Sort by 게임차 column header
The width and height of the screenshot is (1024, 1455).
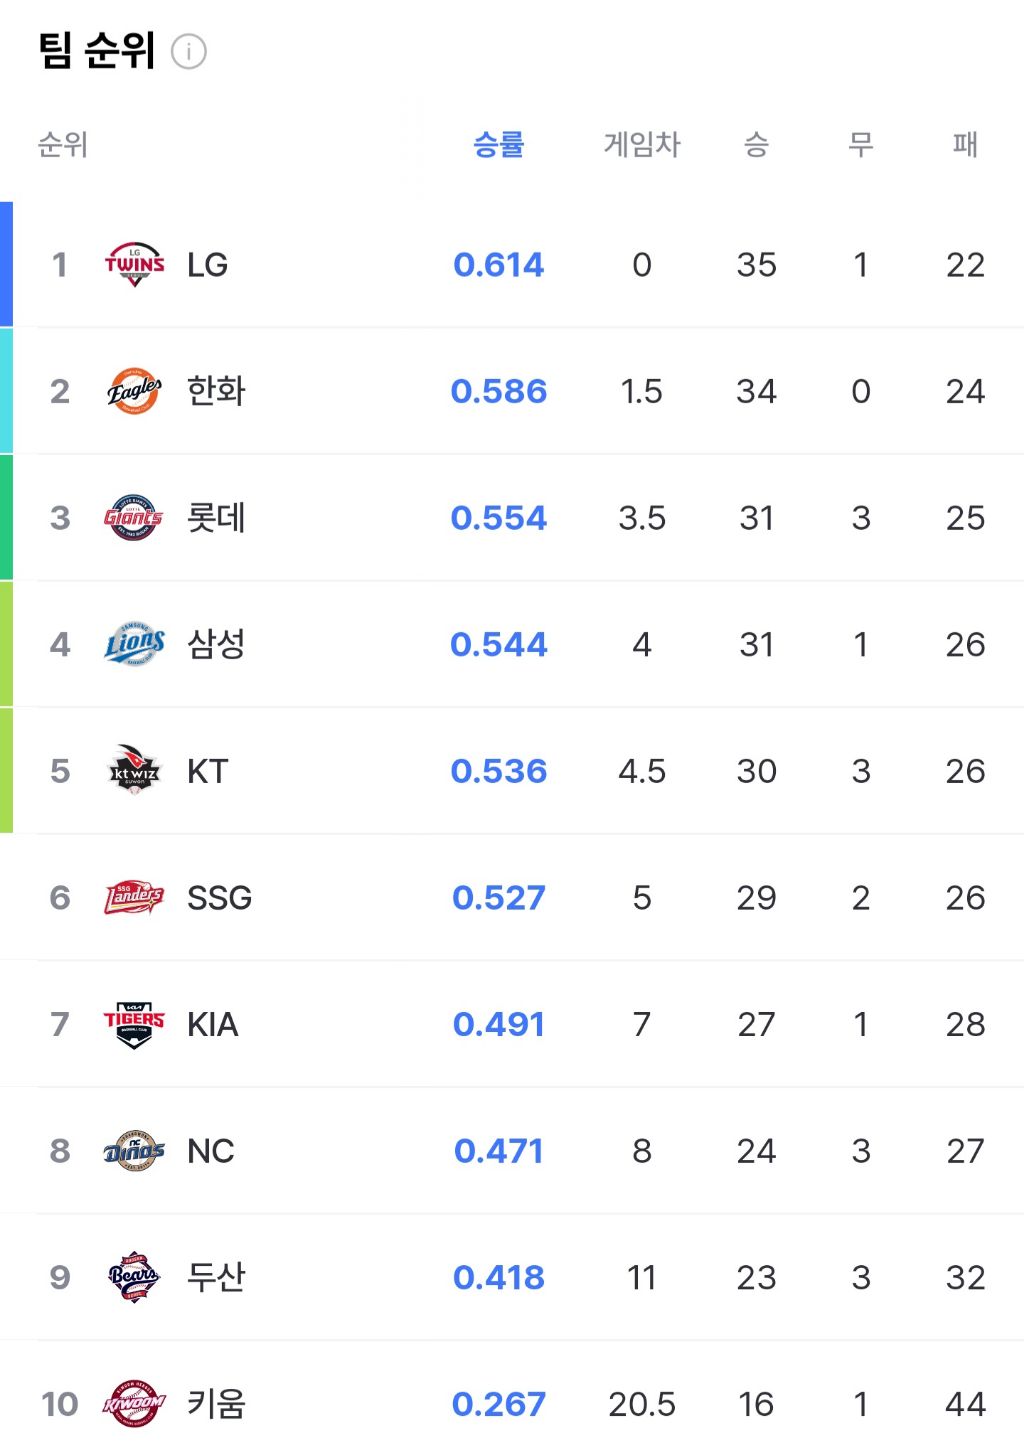point(642,145)
